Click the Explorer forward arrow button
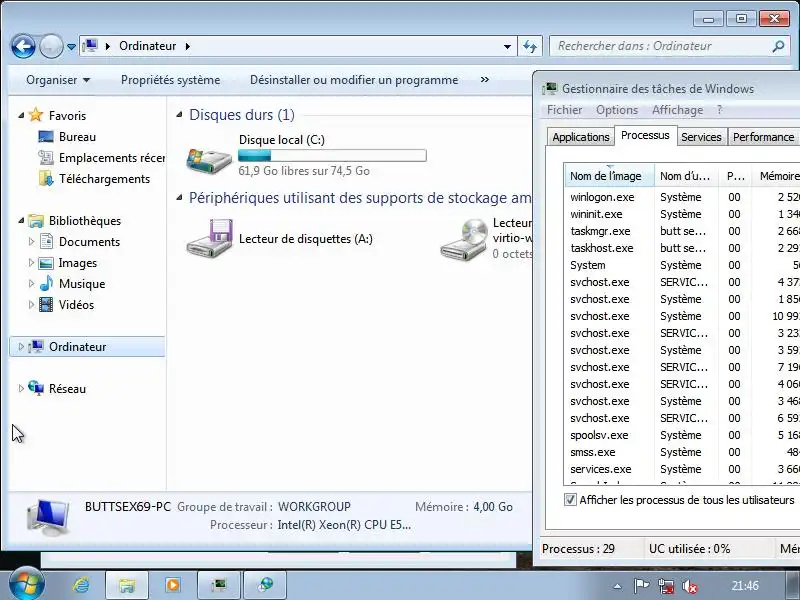The width and height of the screenshot is (800, 600). click(x=51, y=46)
